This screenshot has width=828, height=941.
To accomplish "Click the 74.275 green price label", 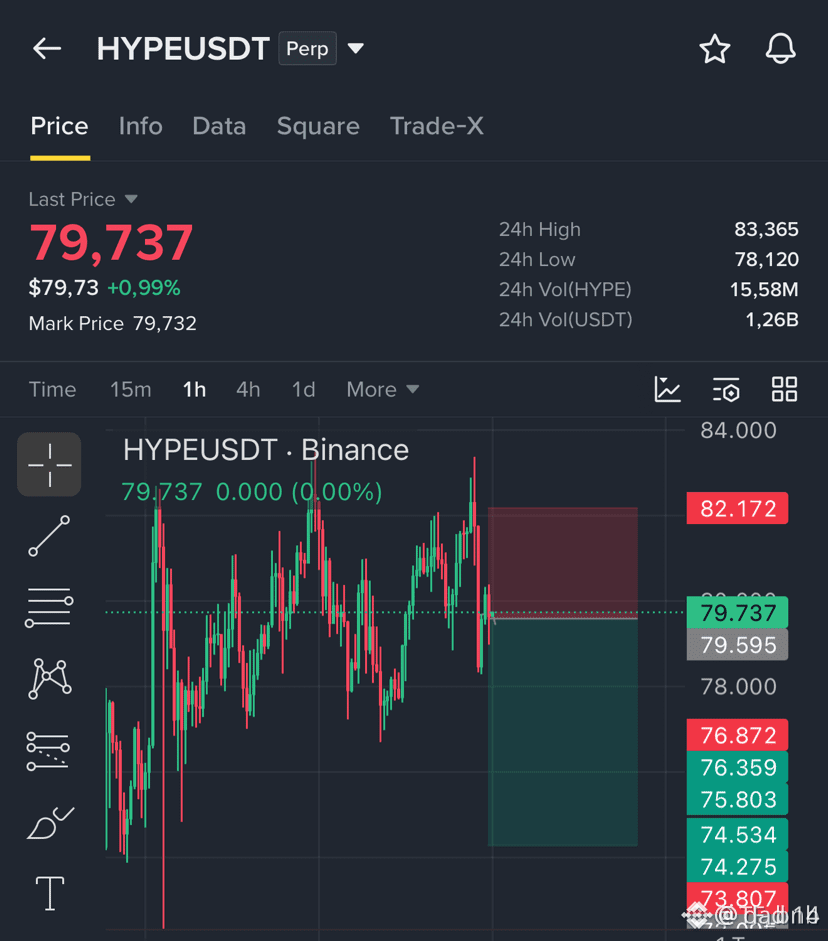I will (737, 867).
